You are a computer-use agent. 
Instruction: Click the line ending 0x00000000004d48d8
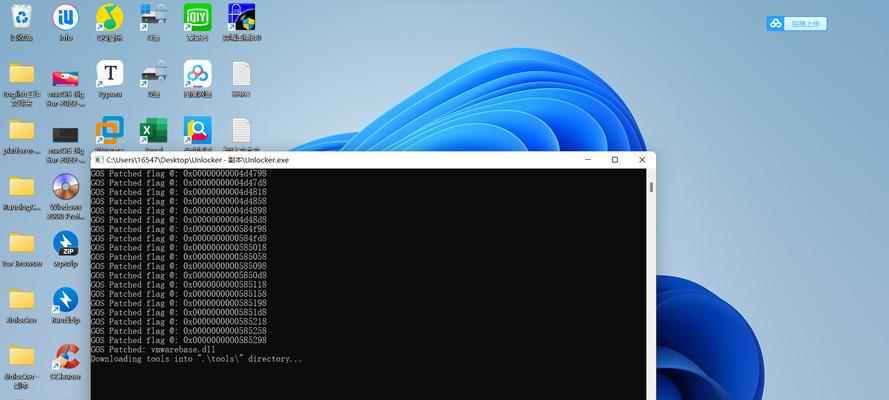point(179,220)
